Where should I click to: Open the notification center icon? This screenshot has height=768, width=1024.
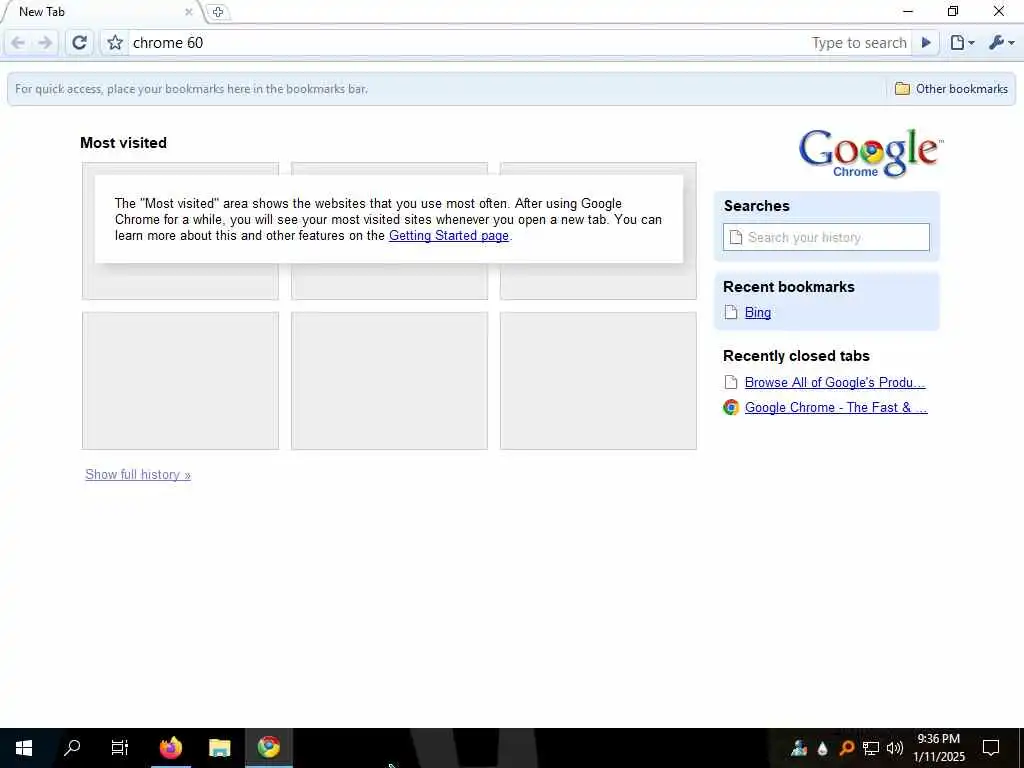tap(991, 748)
